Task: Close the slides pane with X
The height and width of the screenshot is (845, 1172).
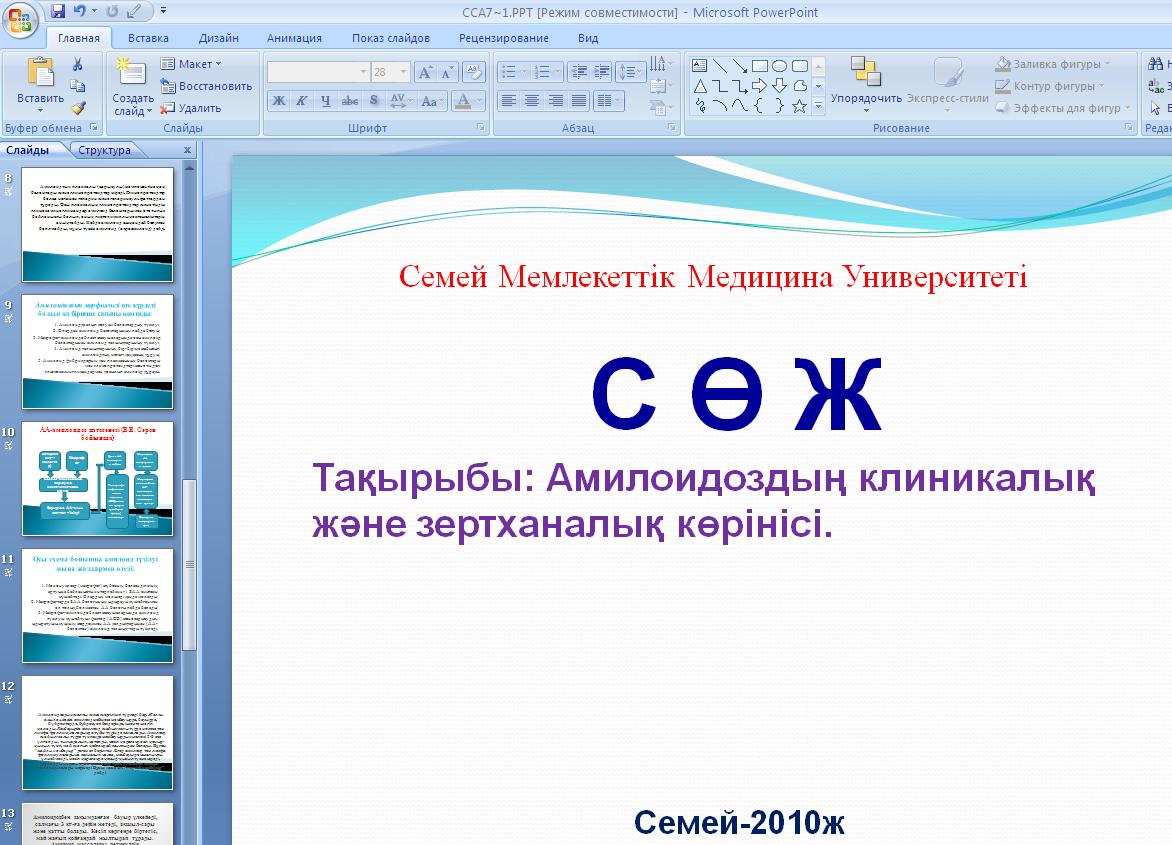Action: point(188,150)
